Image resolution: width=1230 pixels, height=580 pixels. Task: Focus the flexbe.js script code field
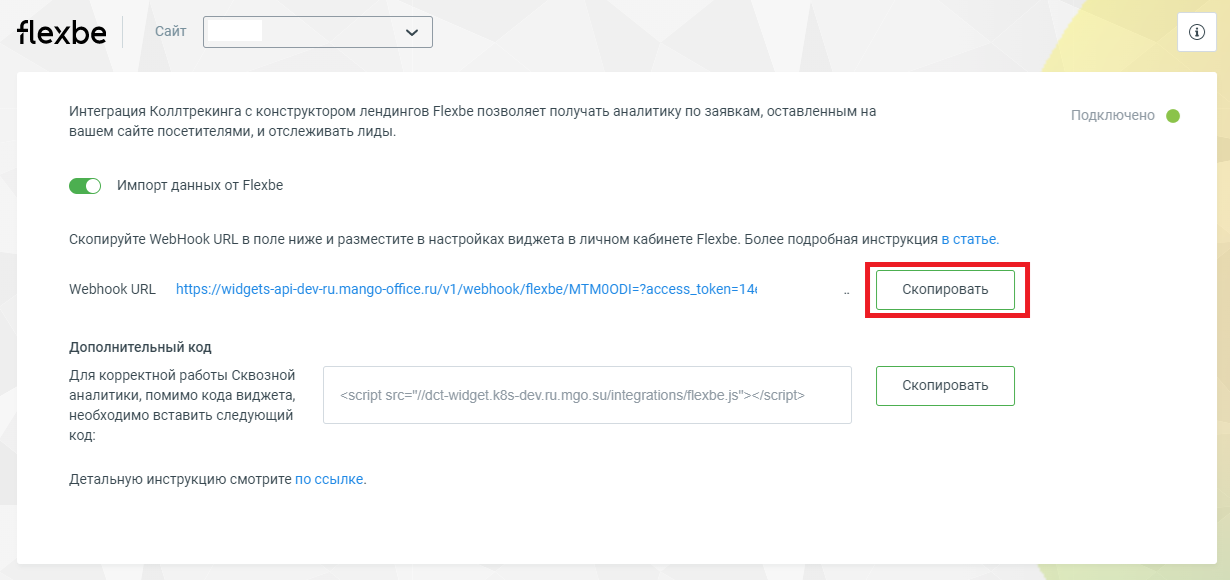coord(587,395)
